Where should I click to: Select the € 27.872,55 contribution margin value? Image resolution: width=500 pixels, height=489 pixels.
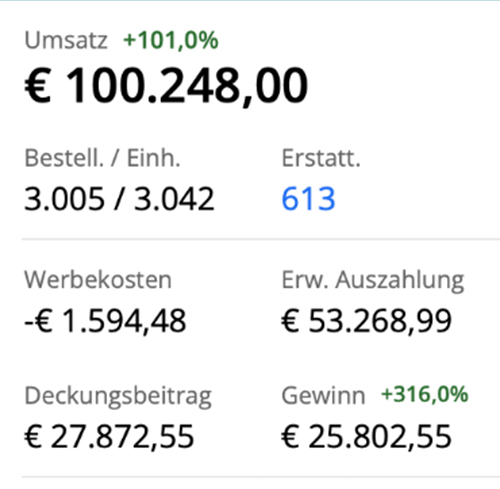pyautogui.click(x=109, y=436)
